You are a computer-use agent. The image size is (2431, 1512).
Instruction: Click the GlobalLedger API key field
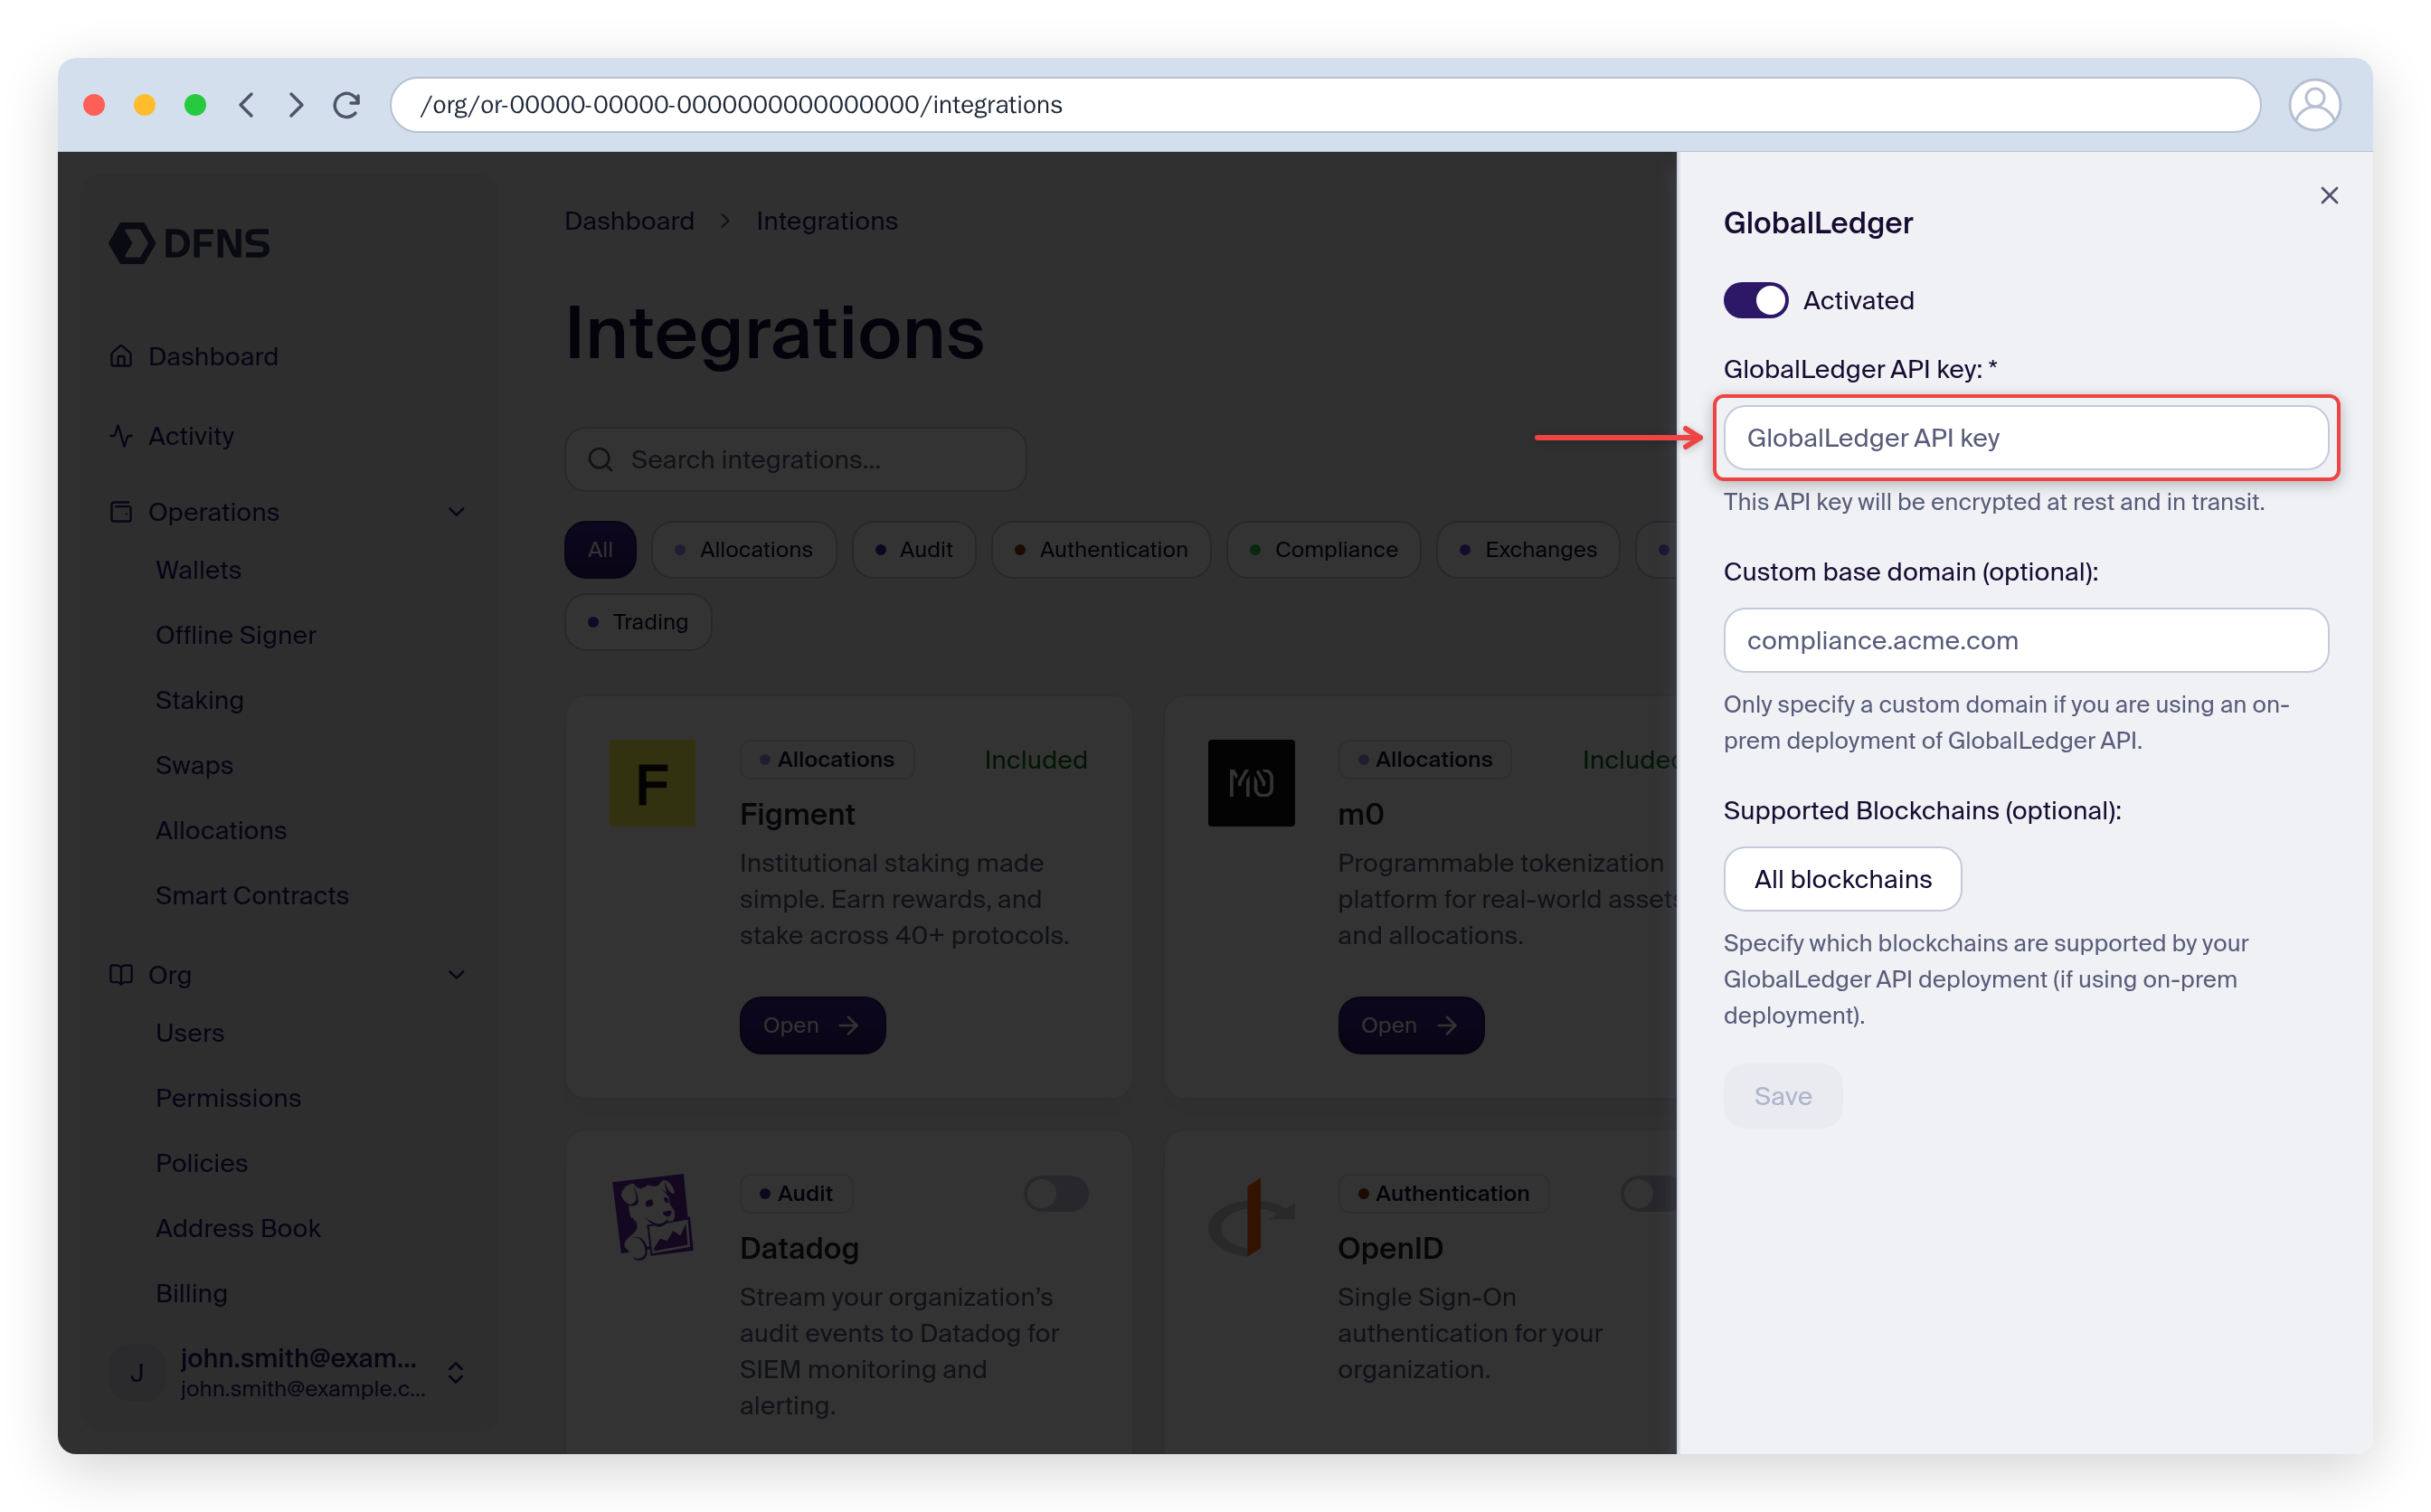2026,438
